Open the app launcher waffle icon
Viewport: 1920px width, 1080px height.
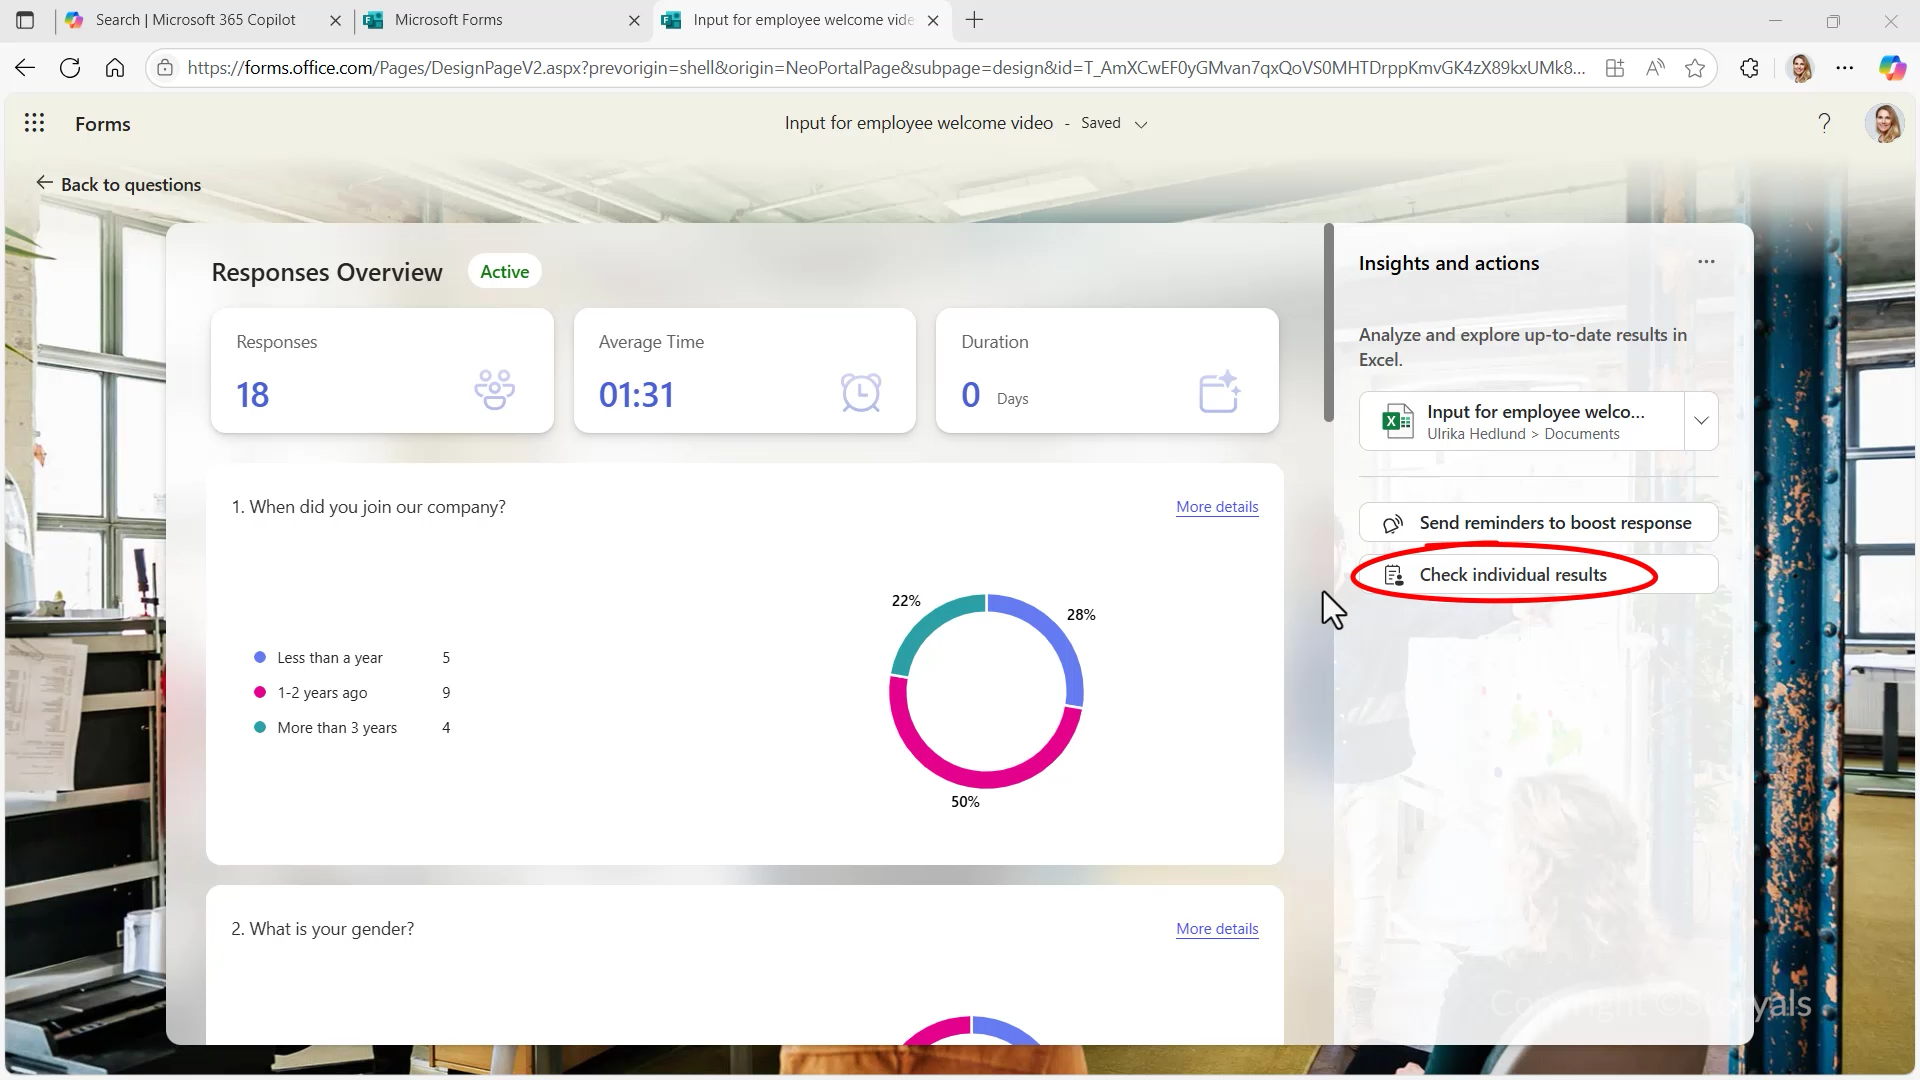(34, 123)
